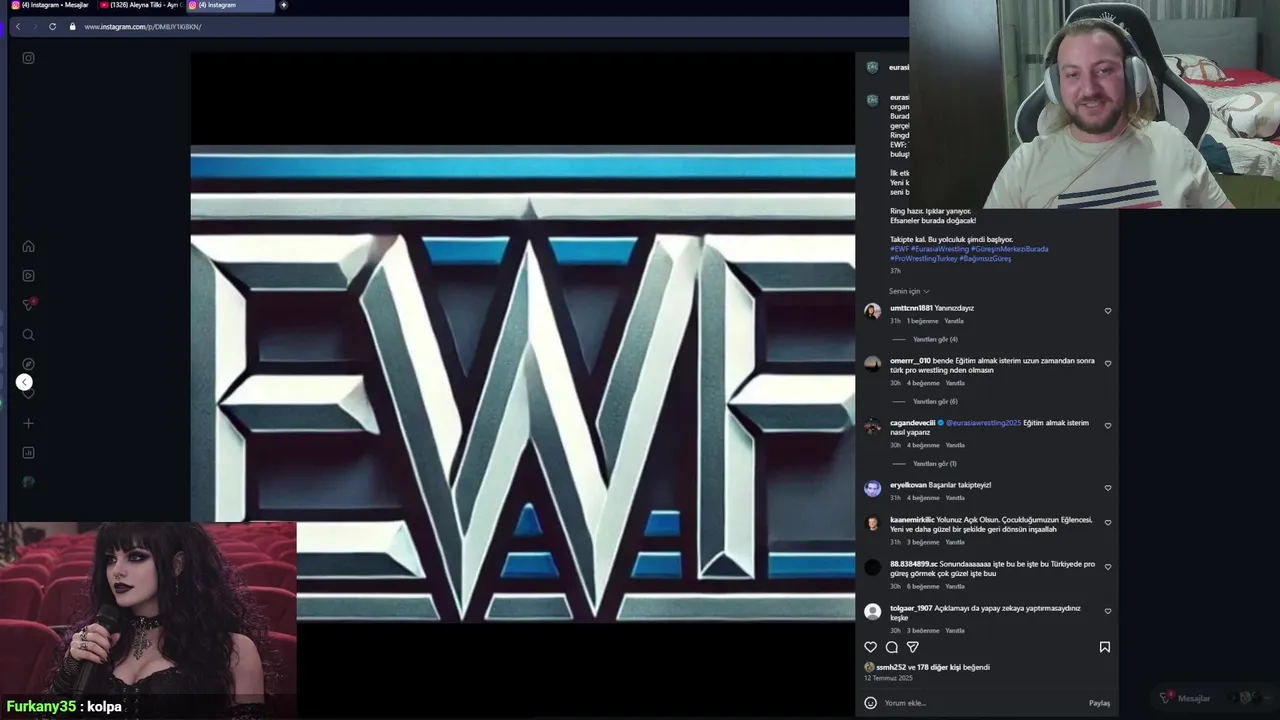Click the EWF logo post image
1280x720 pixels.
tap(522, 385)
